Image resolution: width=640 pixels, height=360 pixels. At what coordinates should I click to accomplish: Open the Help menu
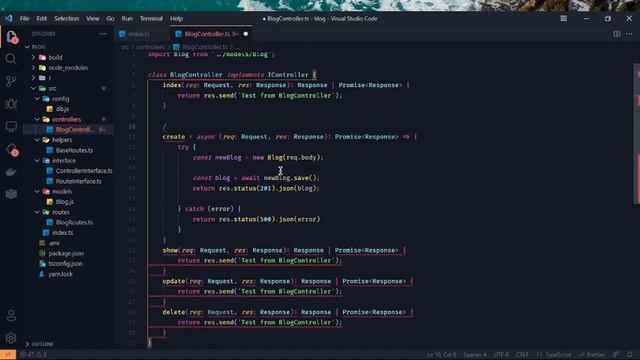pyautogui.click(x=176, y=18)
